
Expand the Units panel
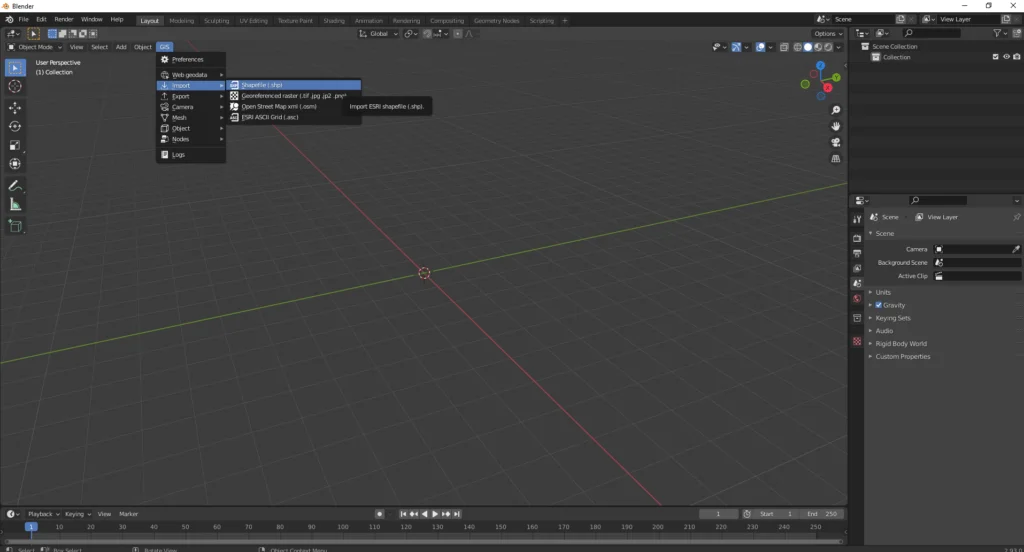(882, 292)
